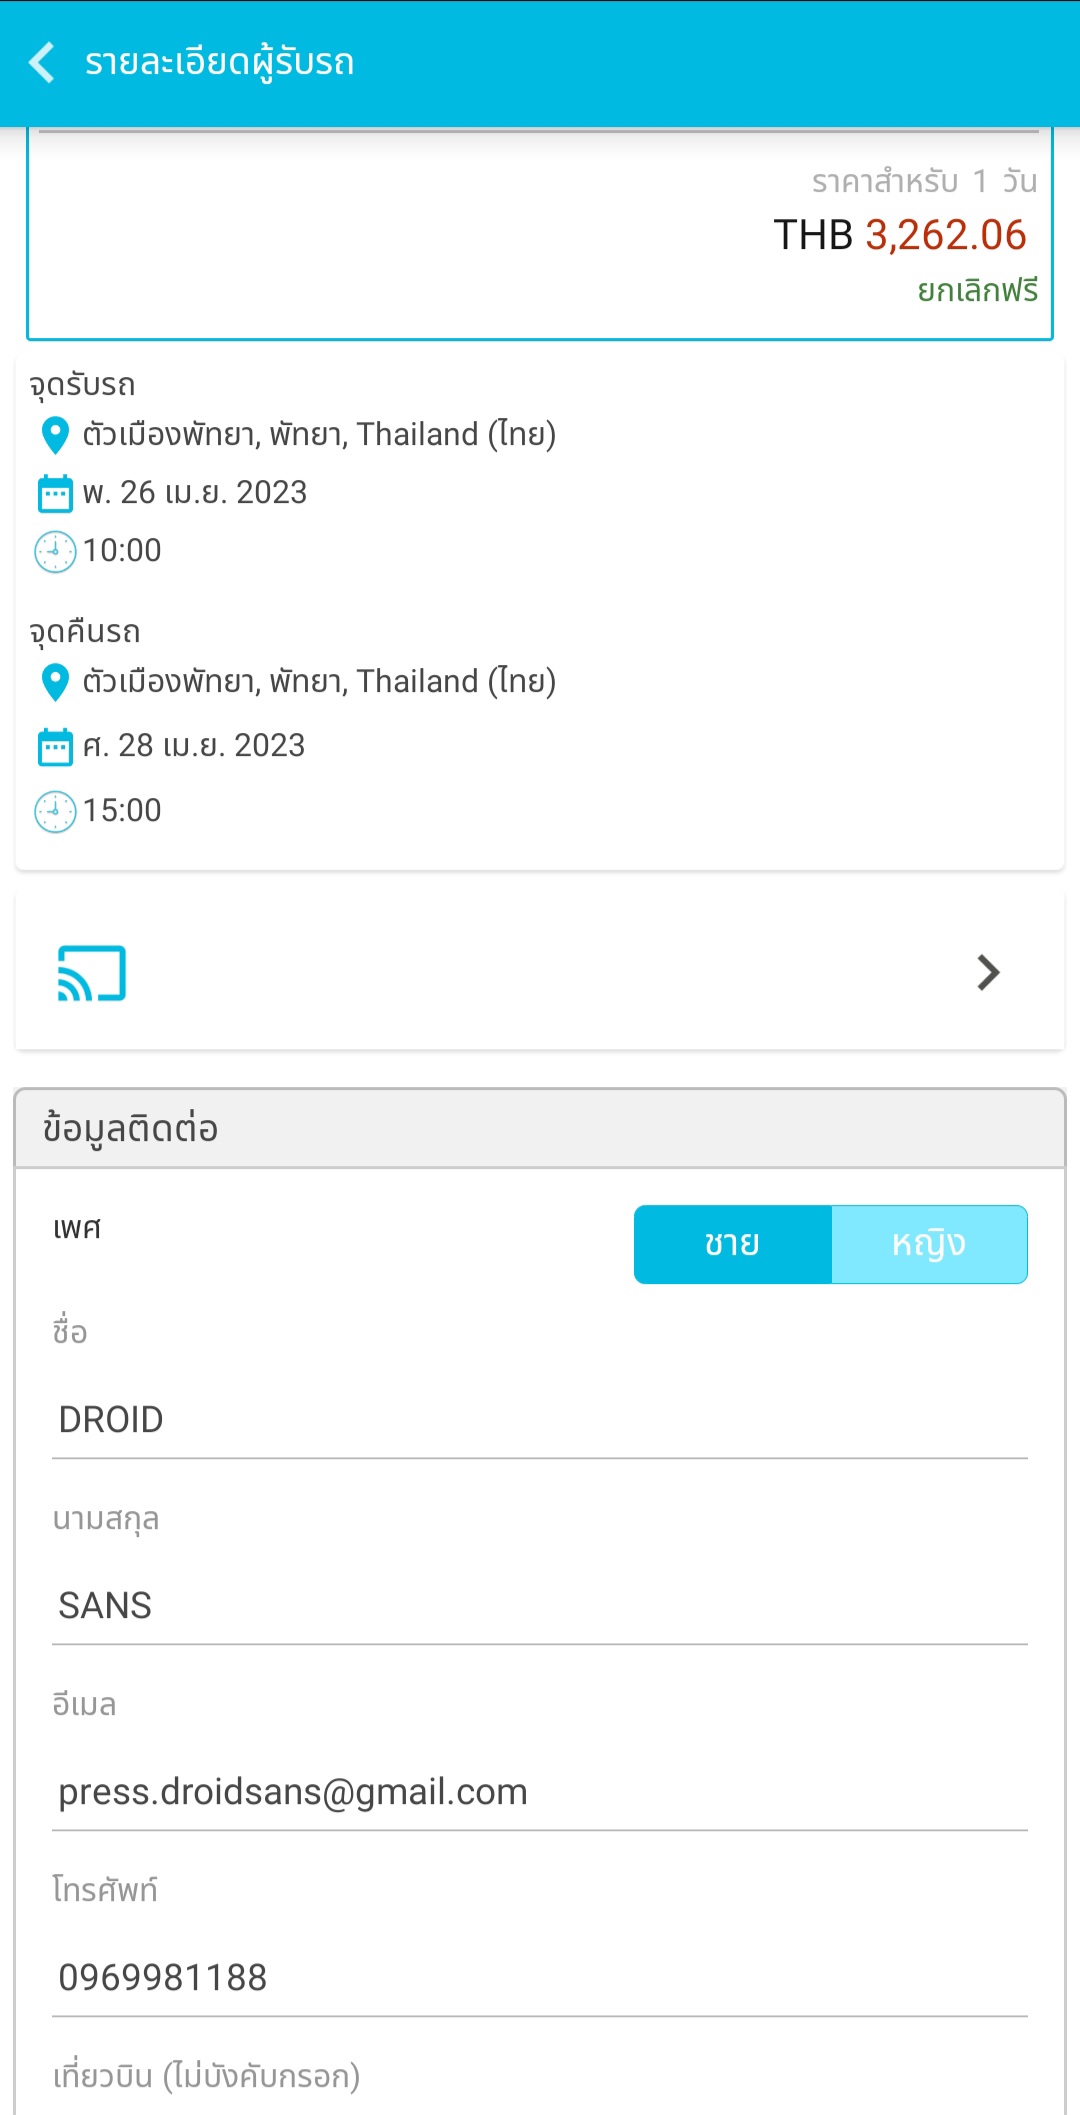Tap drop-off date ศ. 28 เม.ย. 2023

pos(194,746)
